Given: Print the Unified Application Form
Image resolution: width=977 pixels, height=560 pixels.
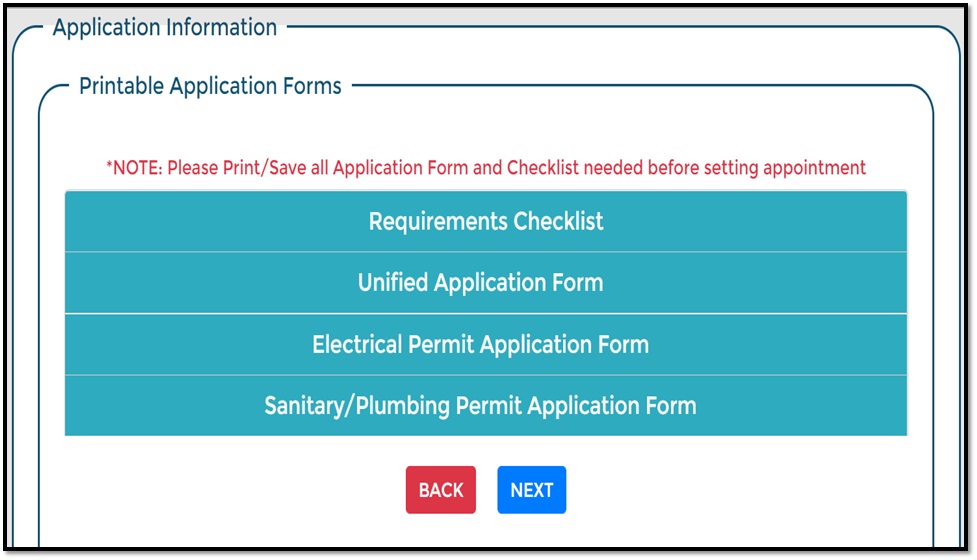Looking at the screenshot, I should coord(481,283).
